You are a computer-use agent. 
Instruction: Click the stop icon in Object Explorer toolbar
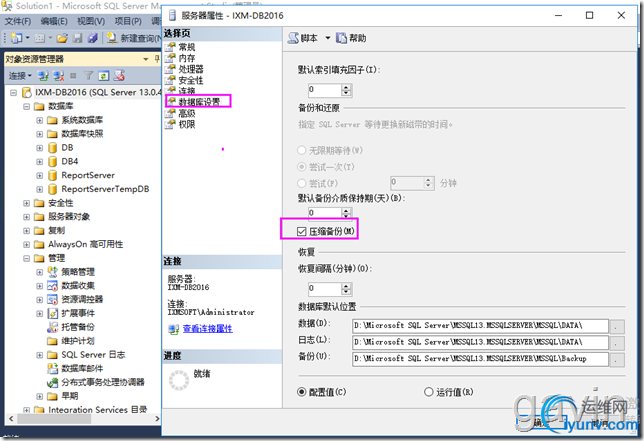point(73,76)
